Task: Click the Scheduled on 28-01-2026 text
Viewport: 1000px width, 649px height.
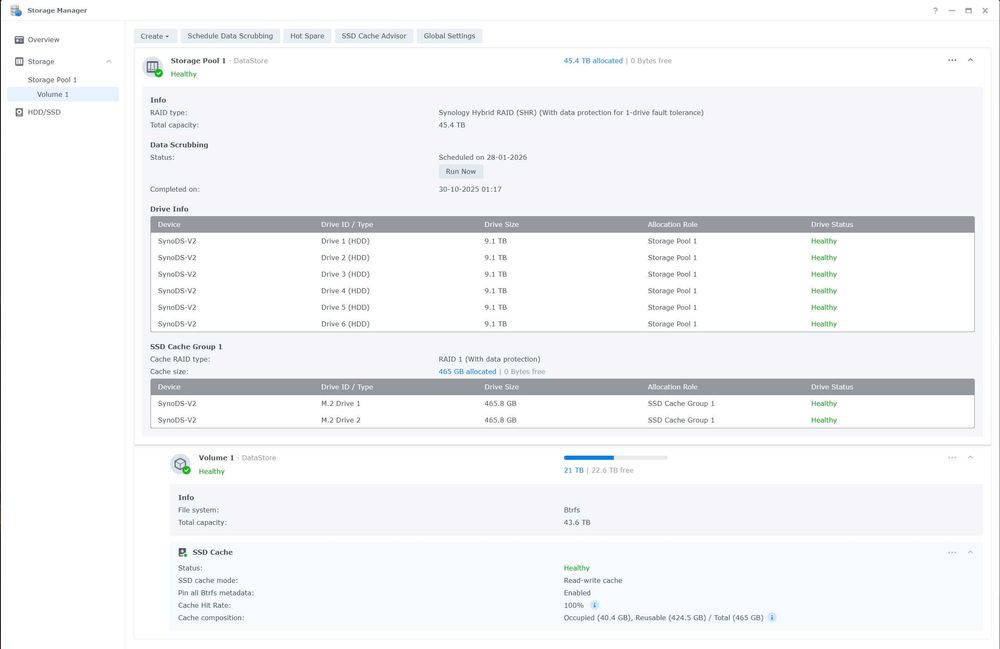Action: [x=482, y=157]
